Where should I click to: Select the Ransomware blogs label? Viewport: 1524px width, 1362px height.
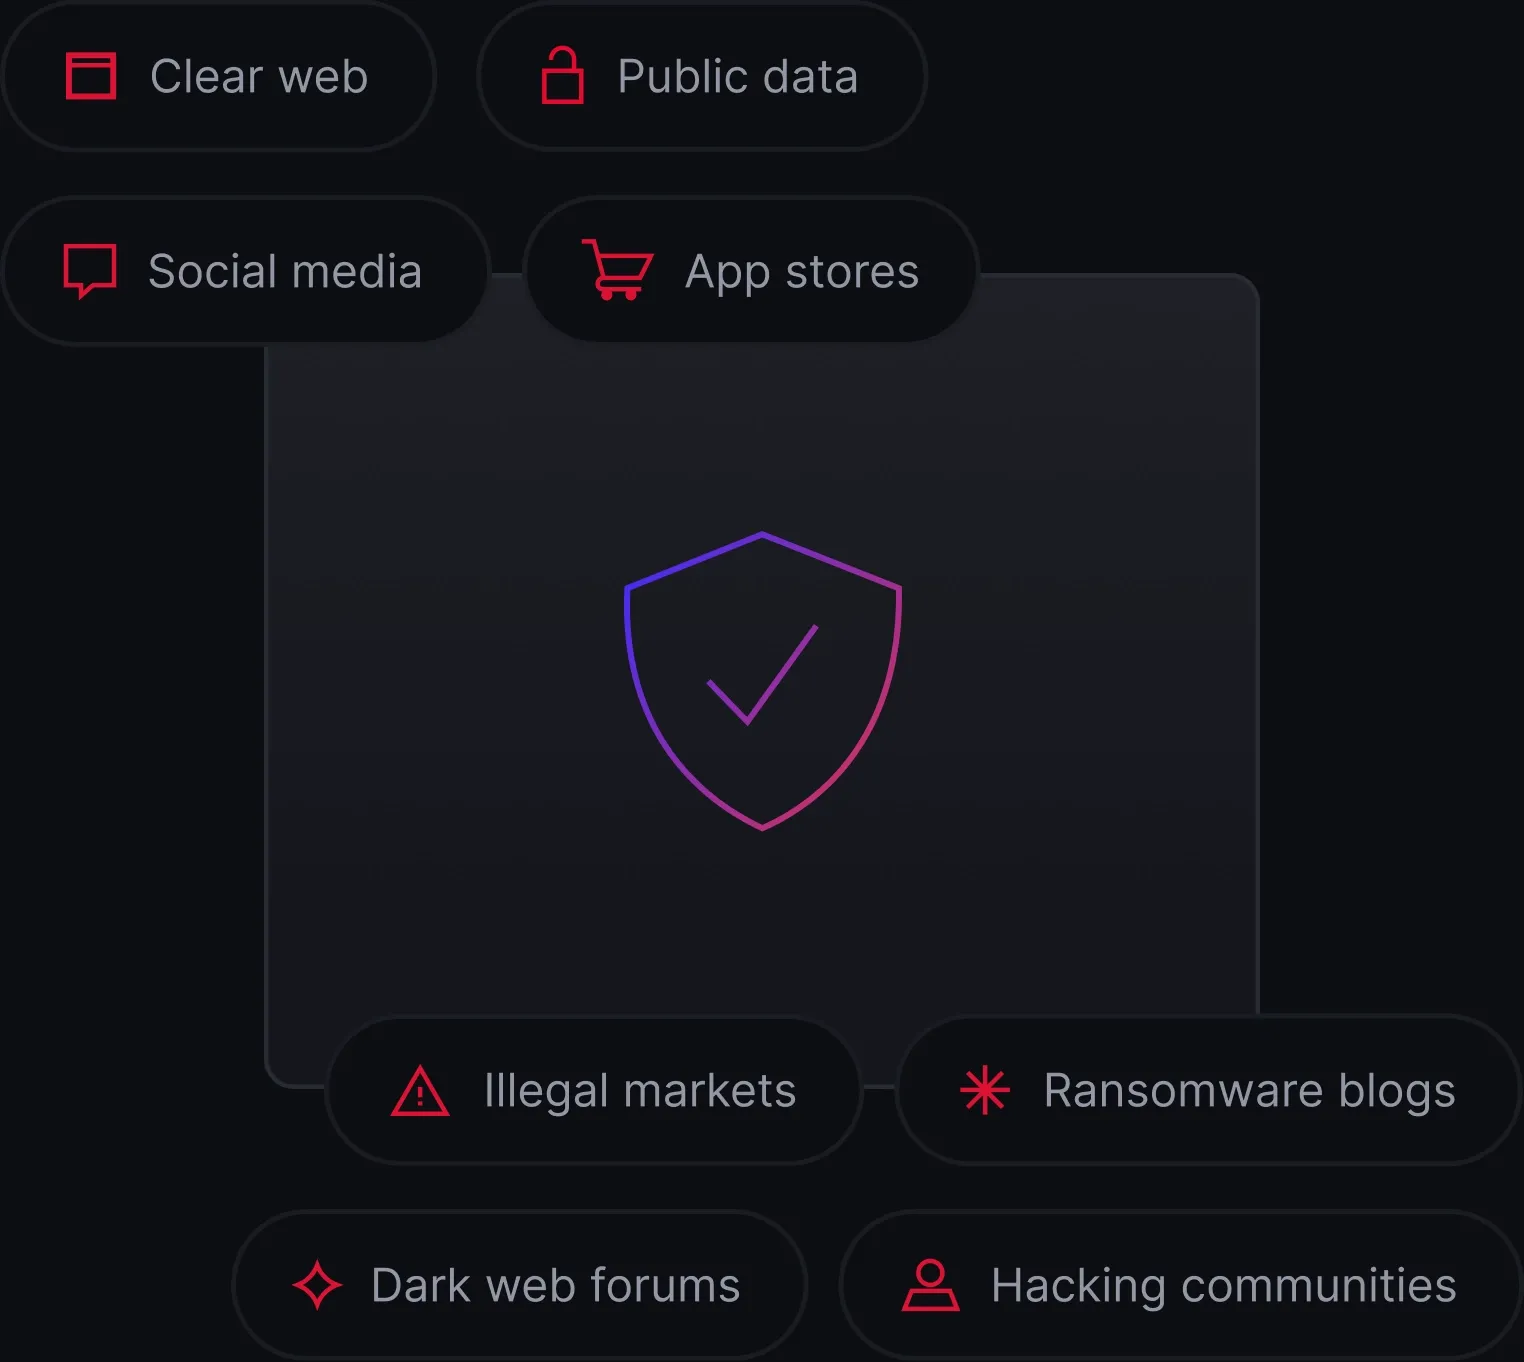(x=1249, y=1091)
